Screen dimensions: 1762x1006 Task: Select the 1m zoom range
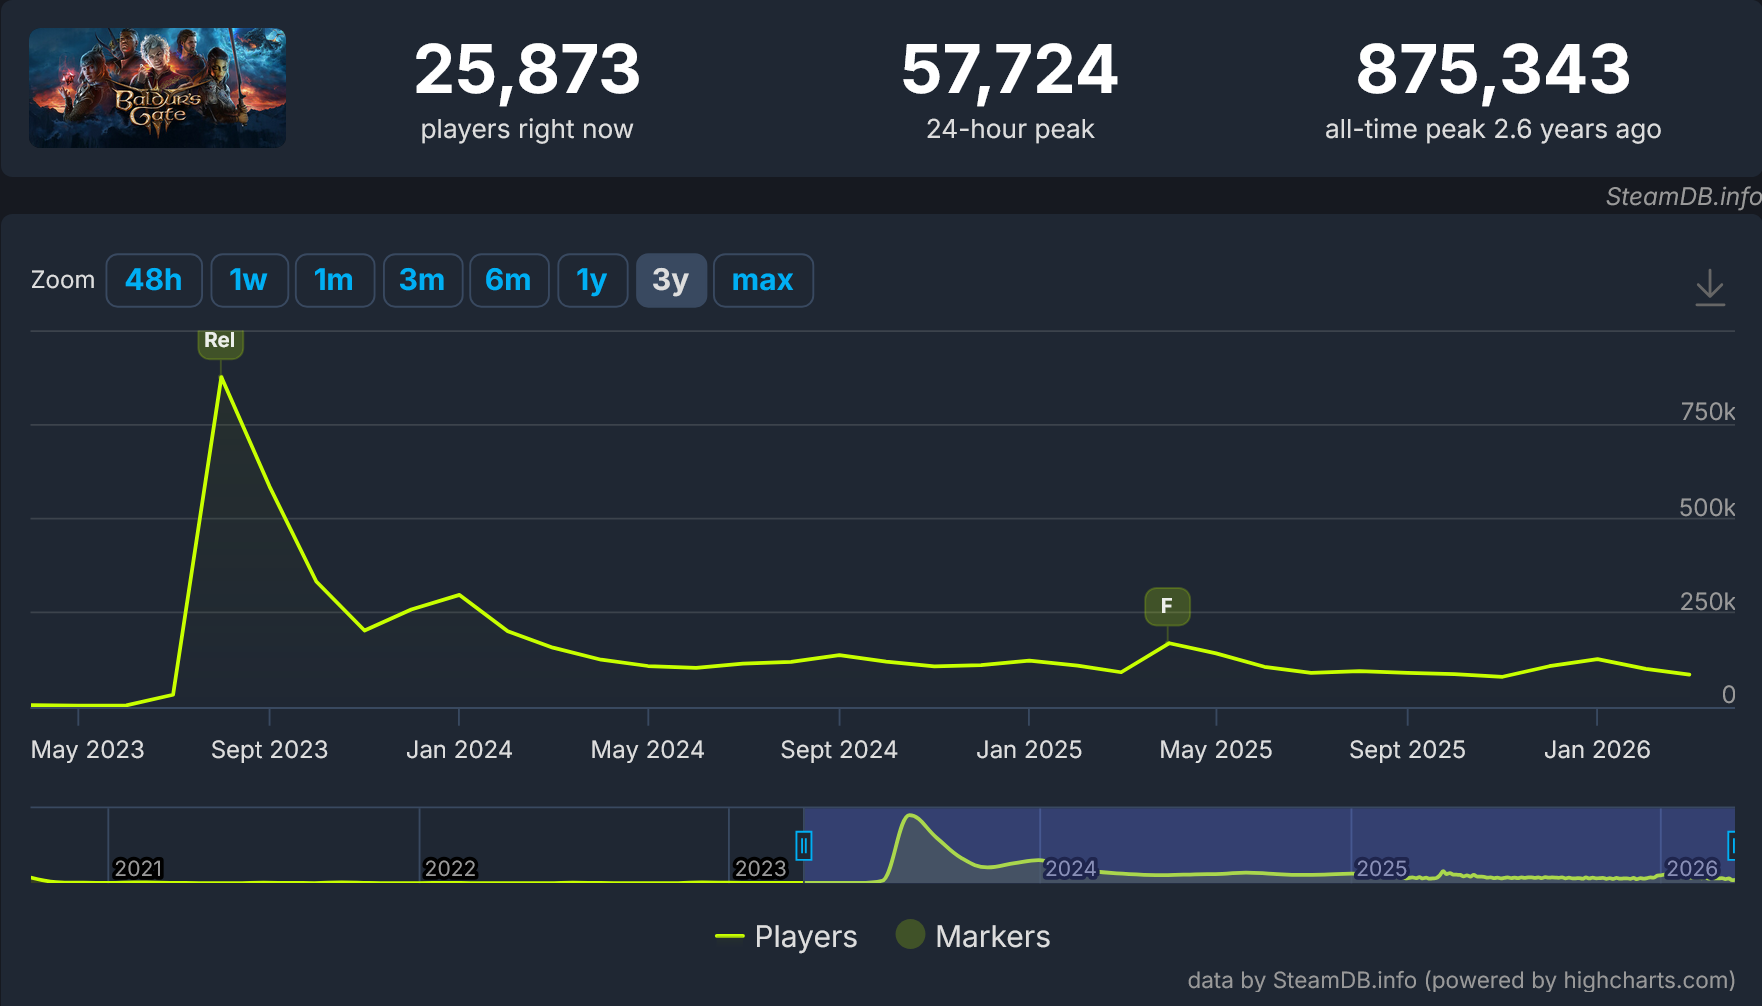334,280
